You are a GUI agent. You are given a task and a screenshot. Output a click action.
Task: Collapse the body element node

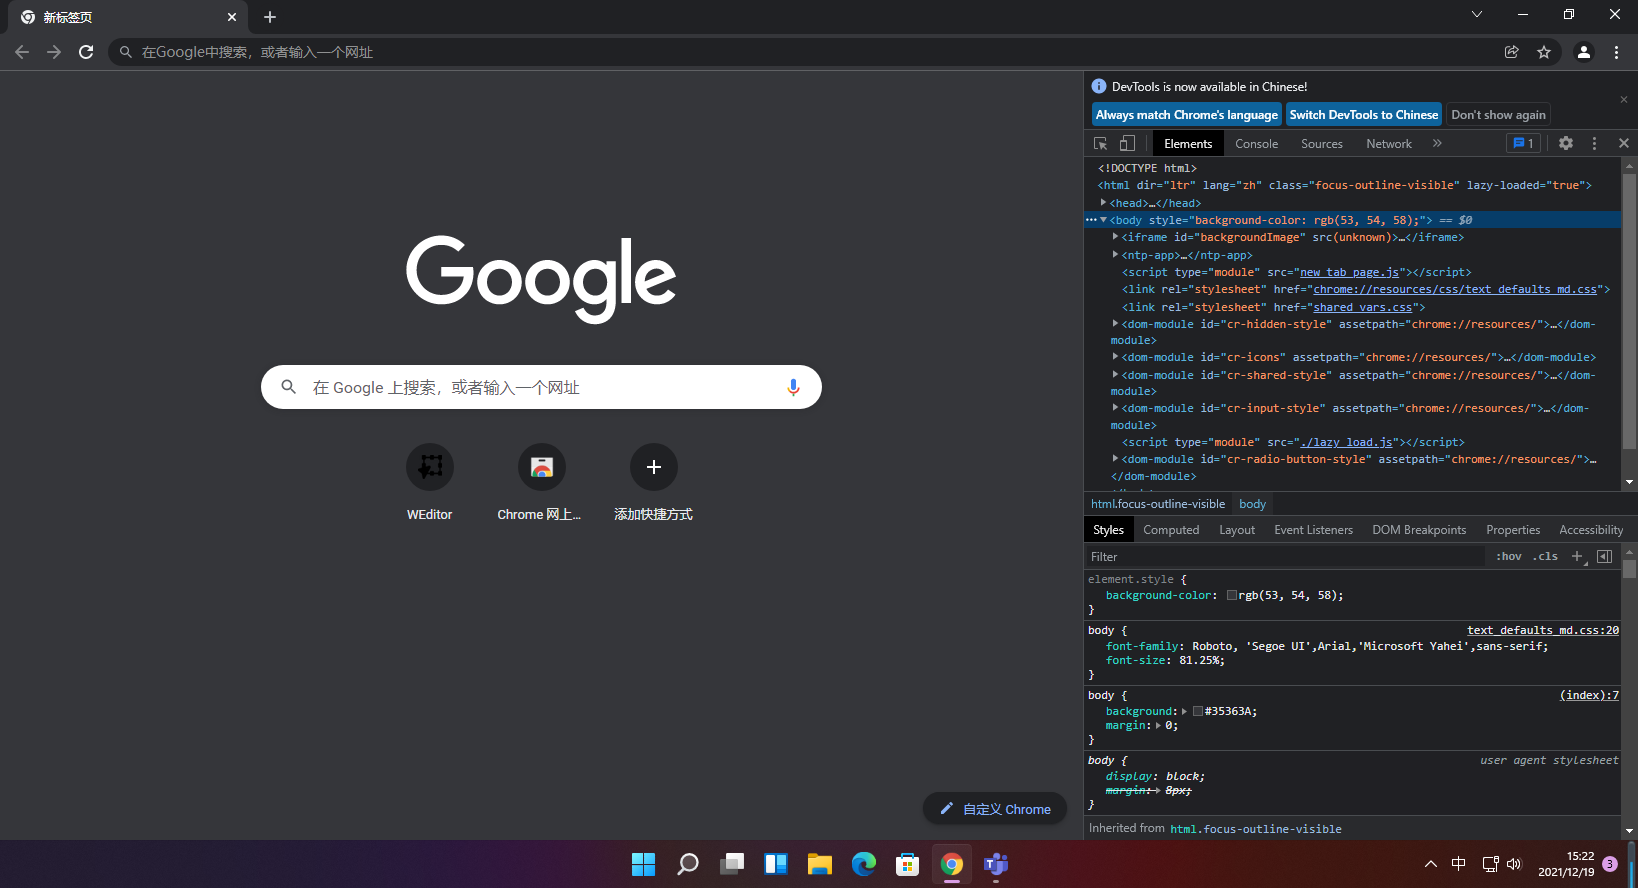(1104, 220)
